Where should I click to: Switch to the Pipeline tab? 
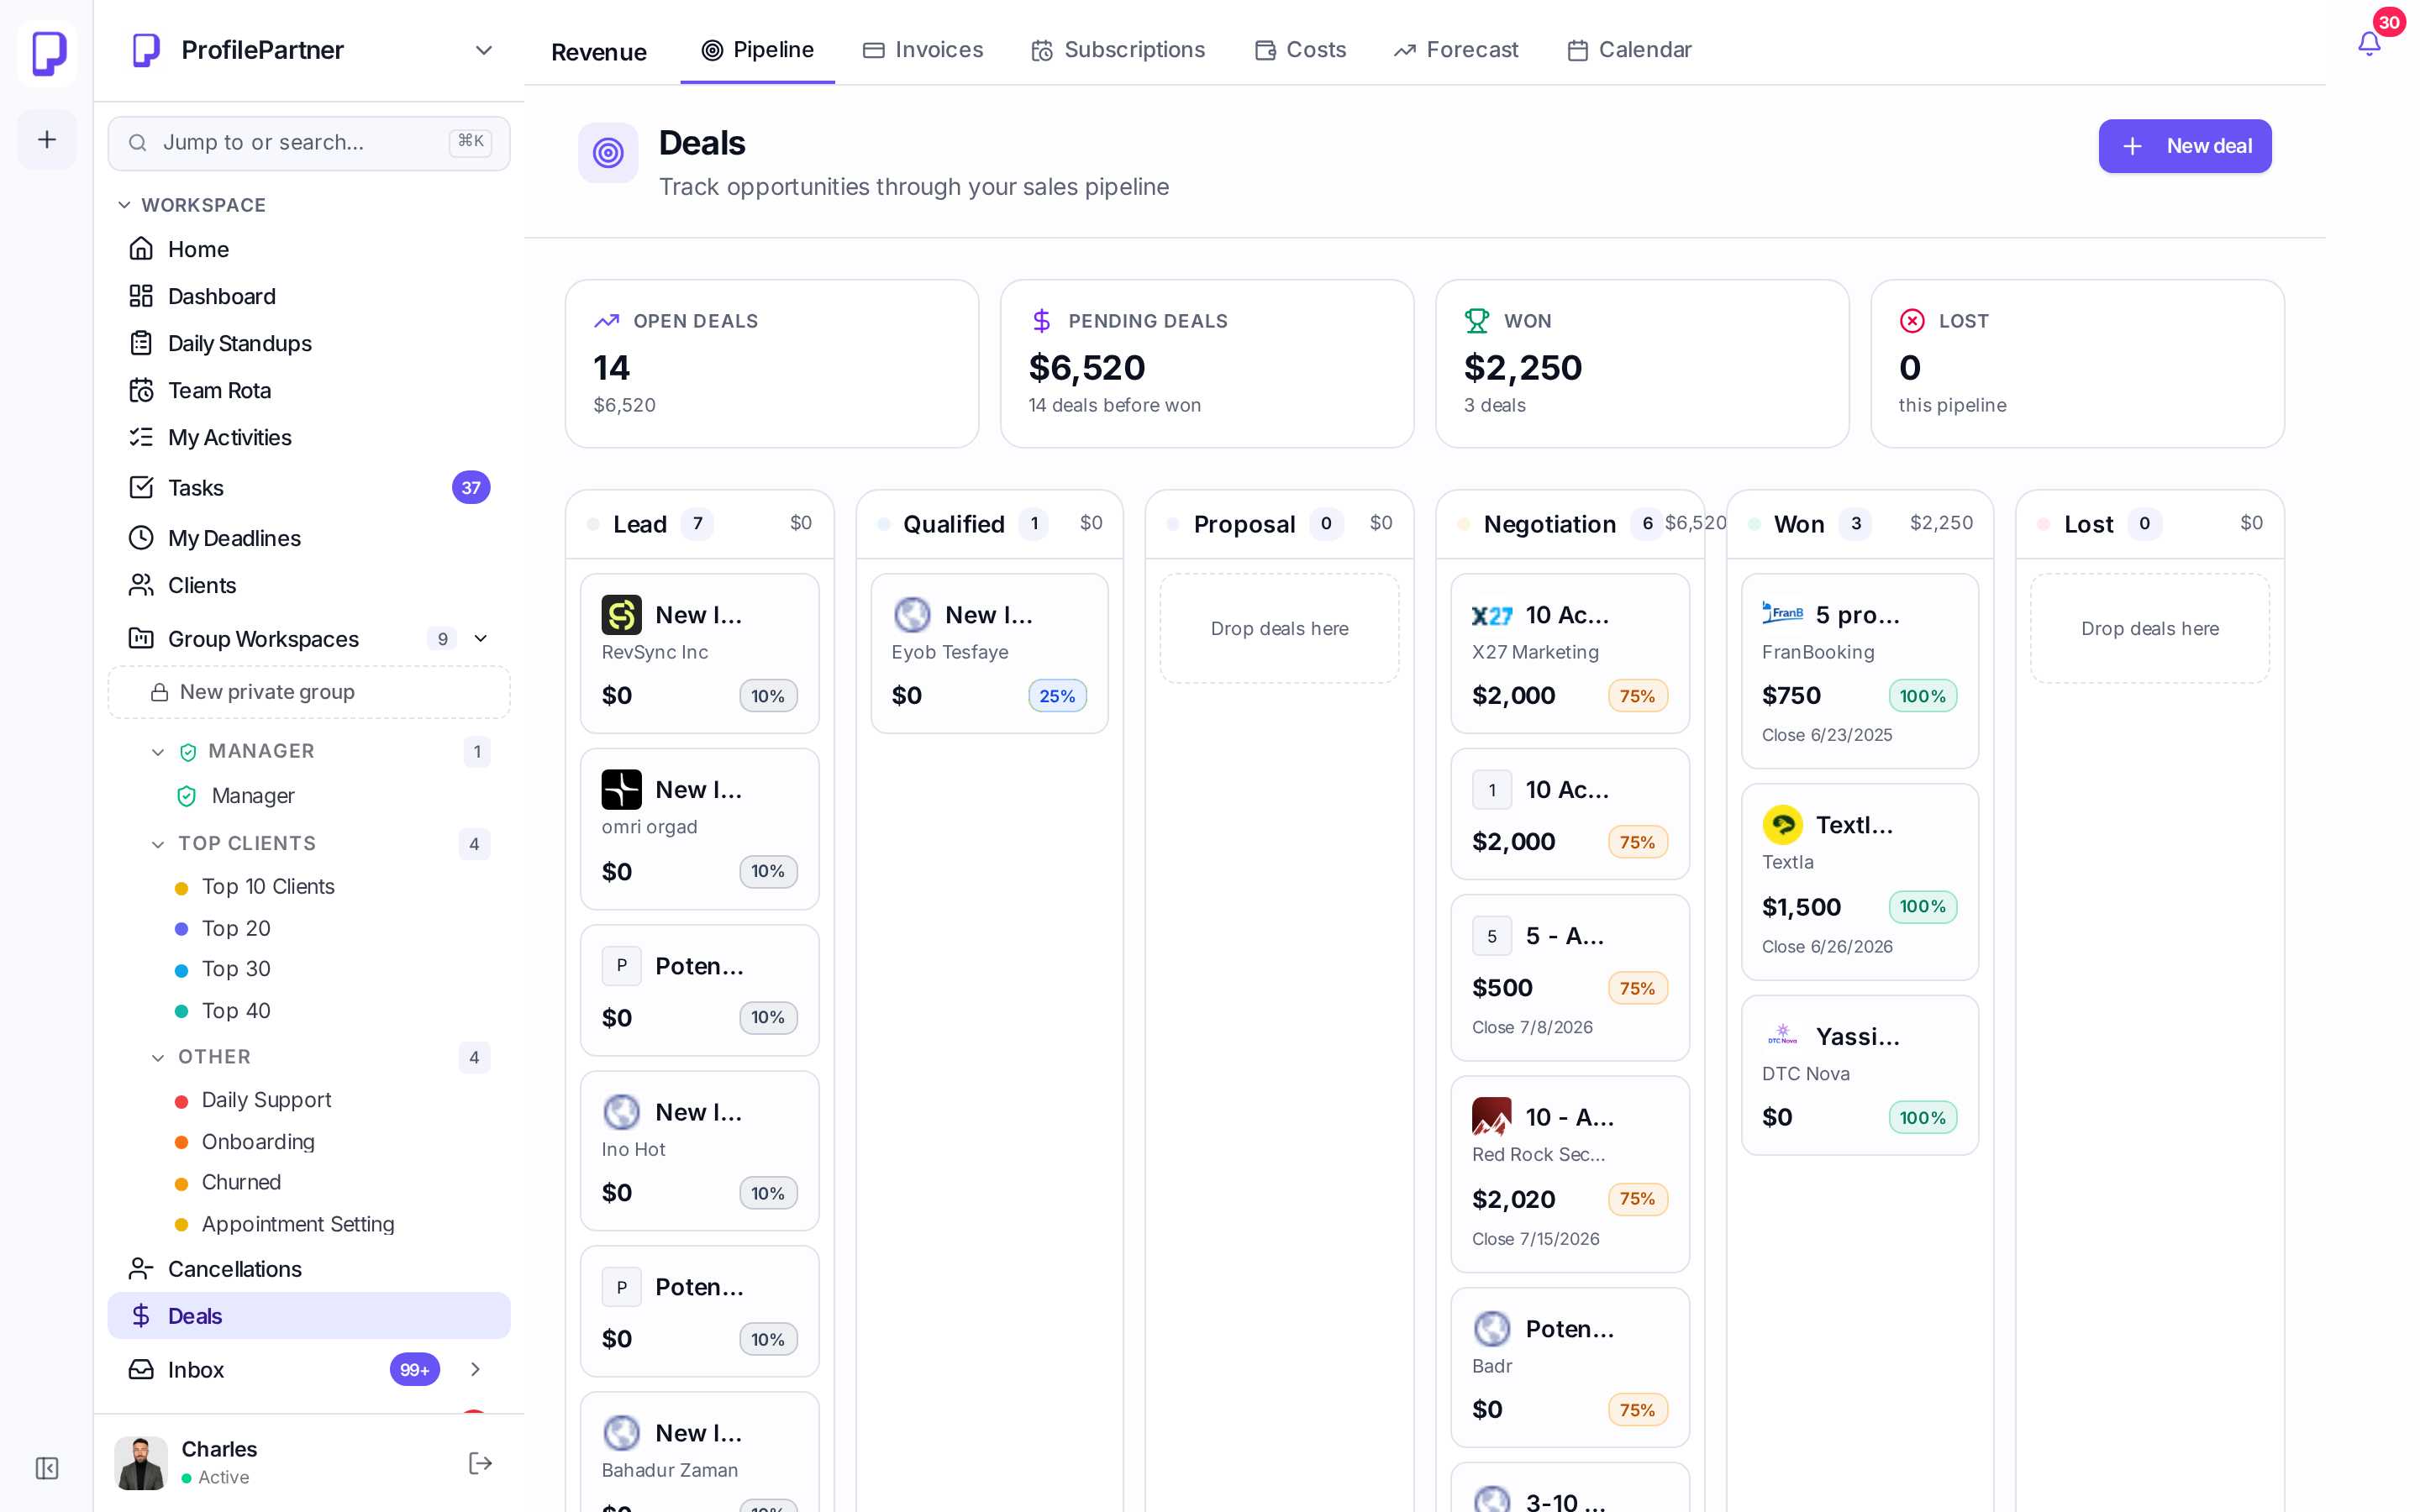pos(757,50)
